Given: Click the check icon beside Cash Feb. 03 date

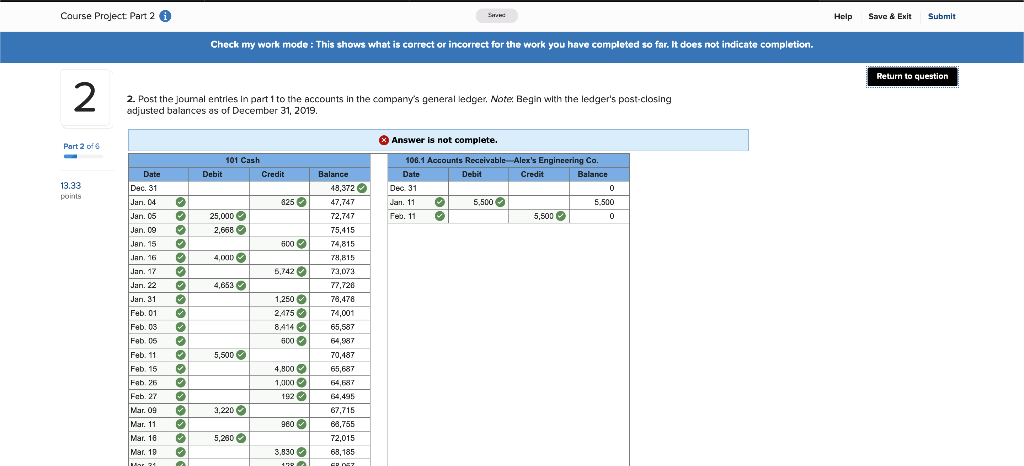Looking at the screenshot, I should 180,327.
